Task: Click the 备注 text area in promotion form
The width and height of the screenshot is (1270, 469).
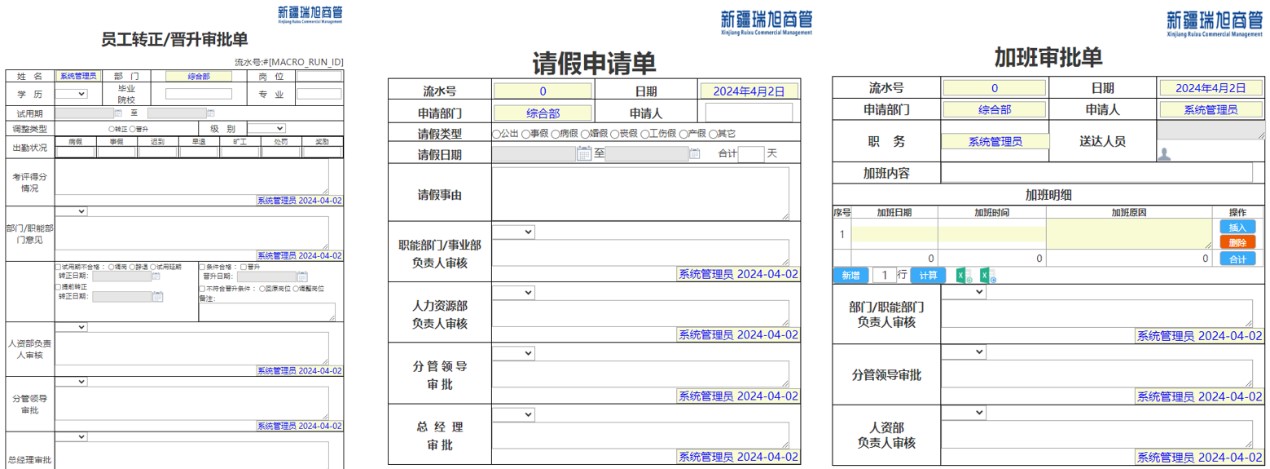Action: click(268, 312)
